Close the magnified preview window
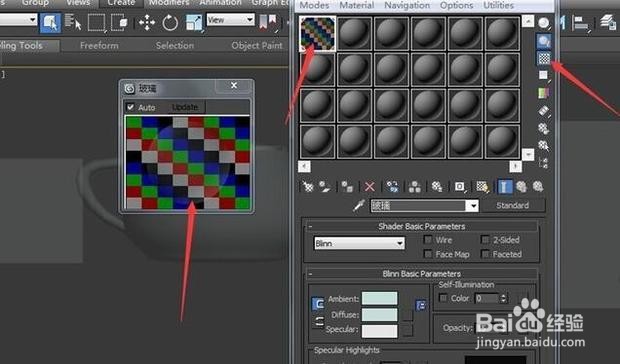 234,86
